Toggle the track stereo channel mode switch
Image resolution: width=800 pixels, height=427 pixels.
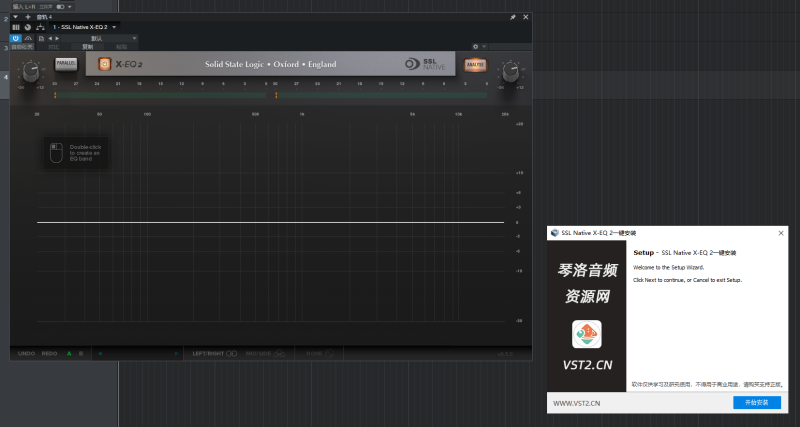pos(60,7)
